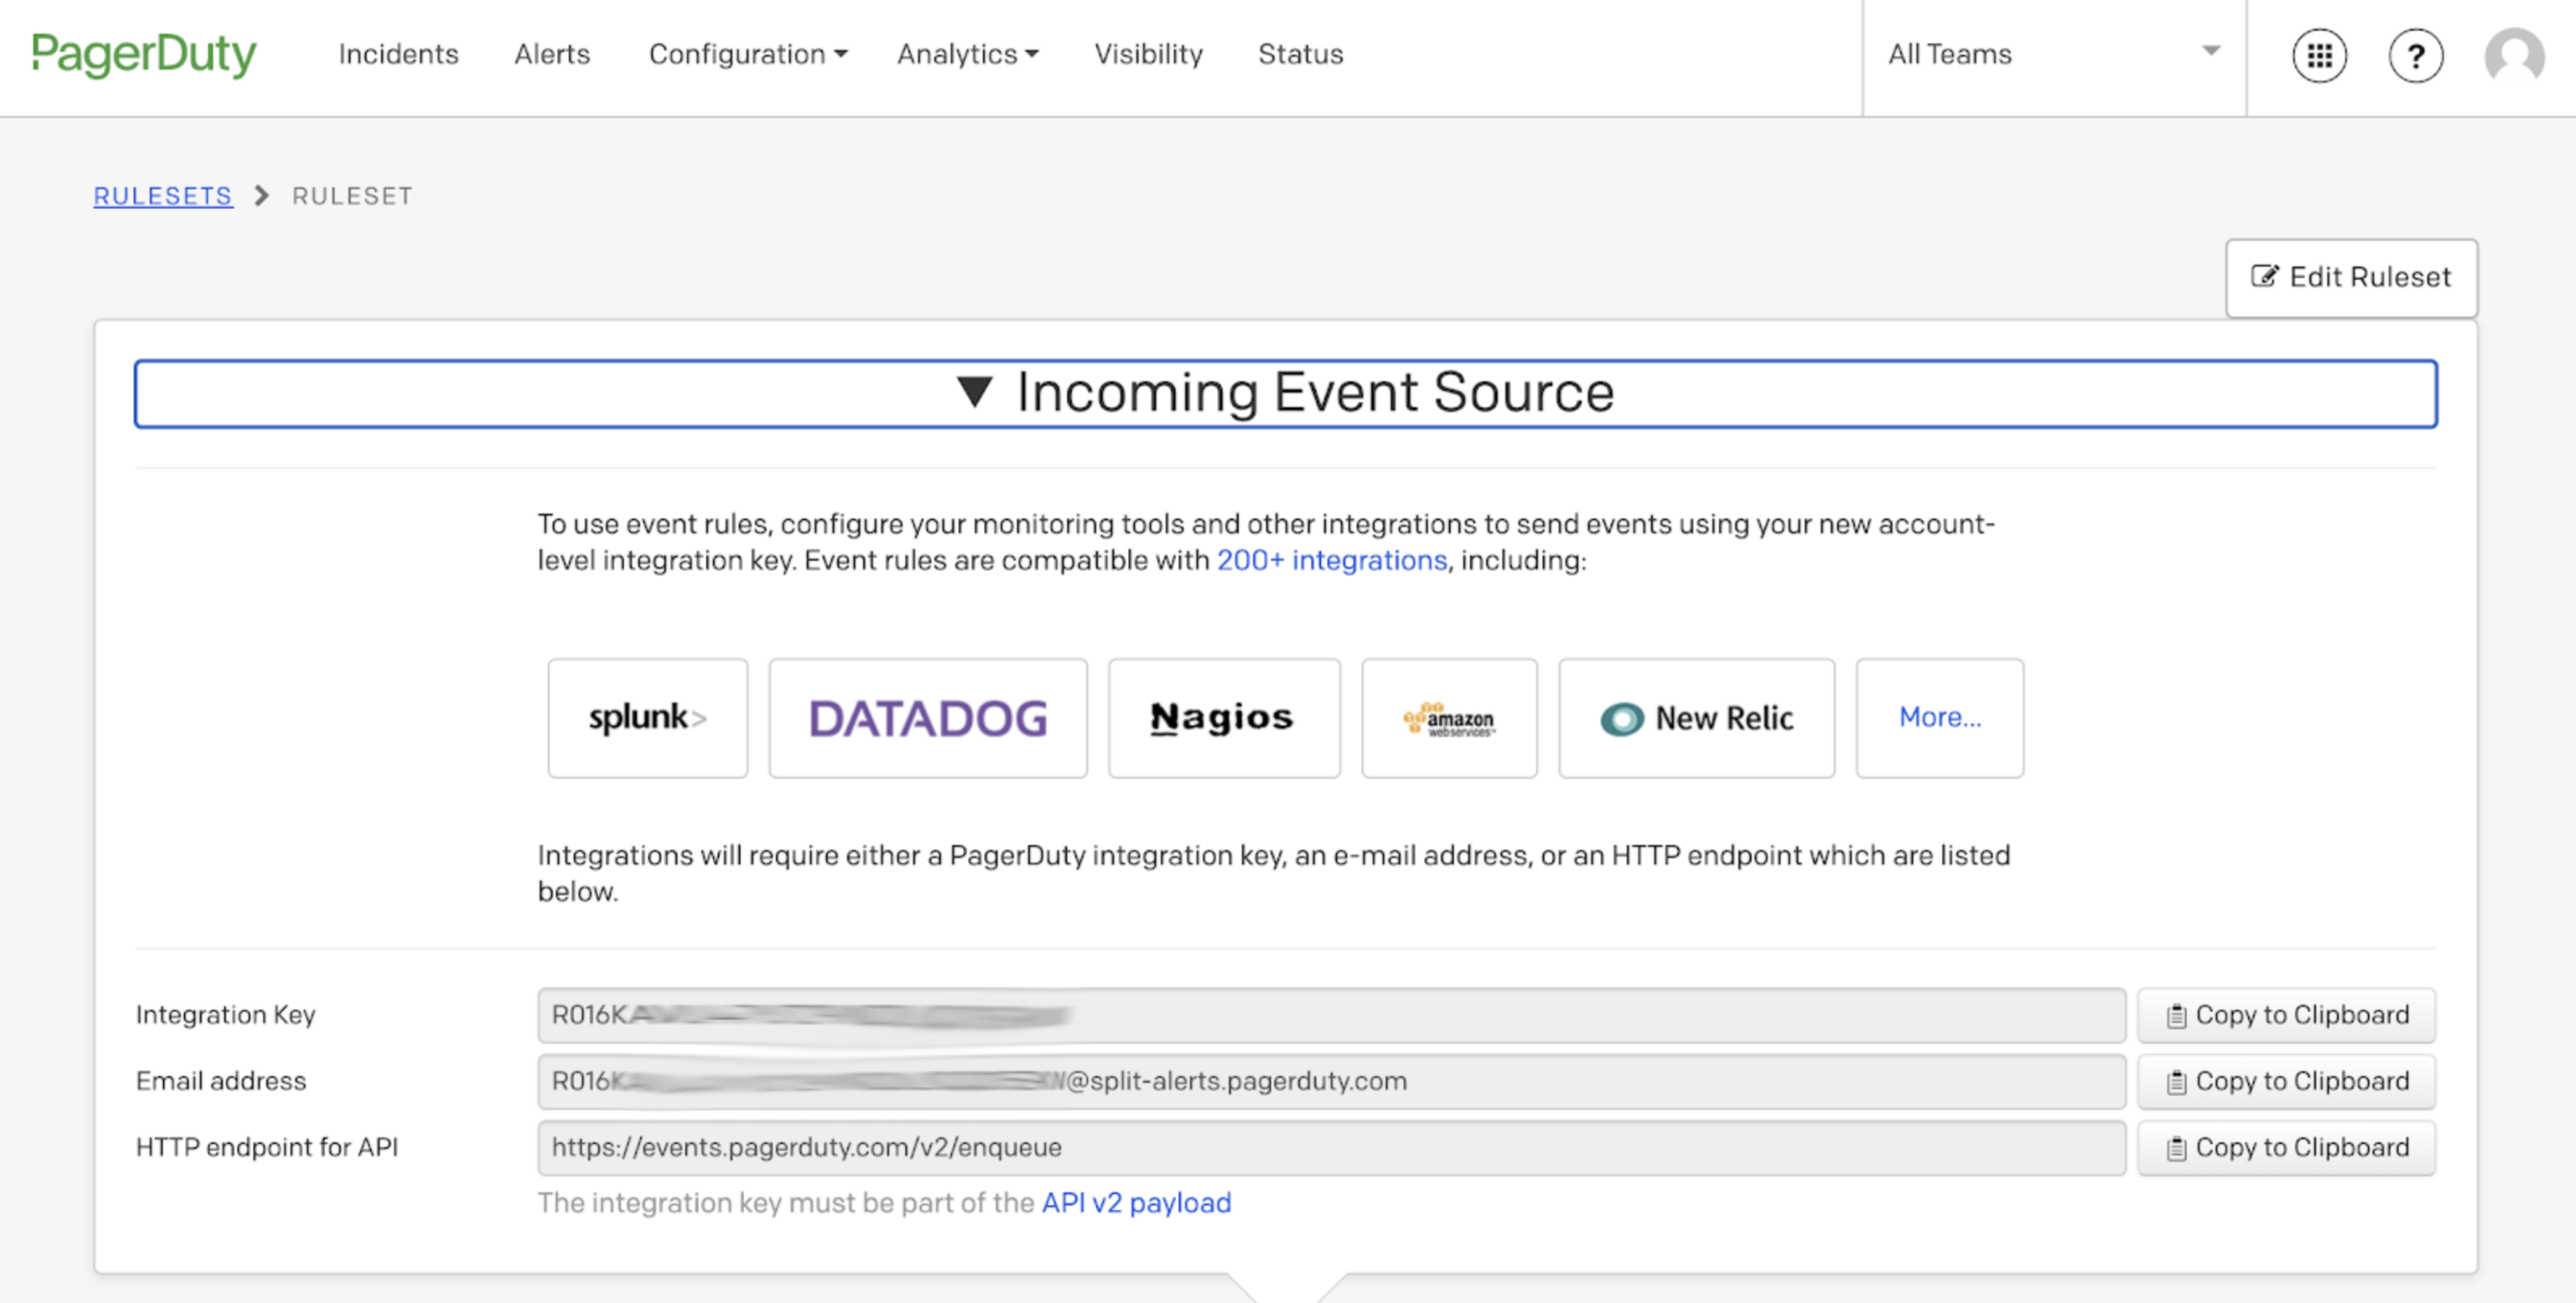This screenshot has width=2576, height=1303.
Task: Navigate to the RULESETS breadcrumb link
Action: tap(163, 196)
